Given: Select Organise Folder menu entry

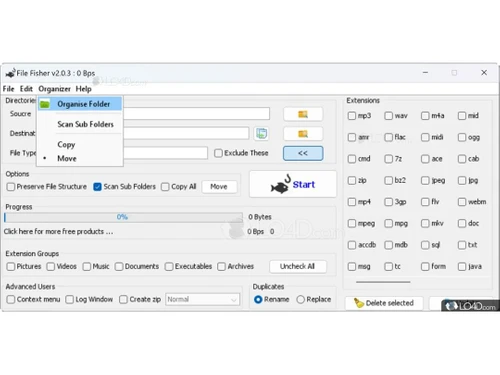Looking at the screenshot, I should [x=80, y=104].
